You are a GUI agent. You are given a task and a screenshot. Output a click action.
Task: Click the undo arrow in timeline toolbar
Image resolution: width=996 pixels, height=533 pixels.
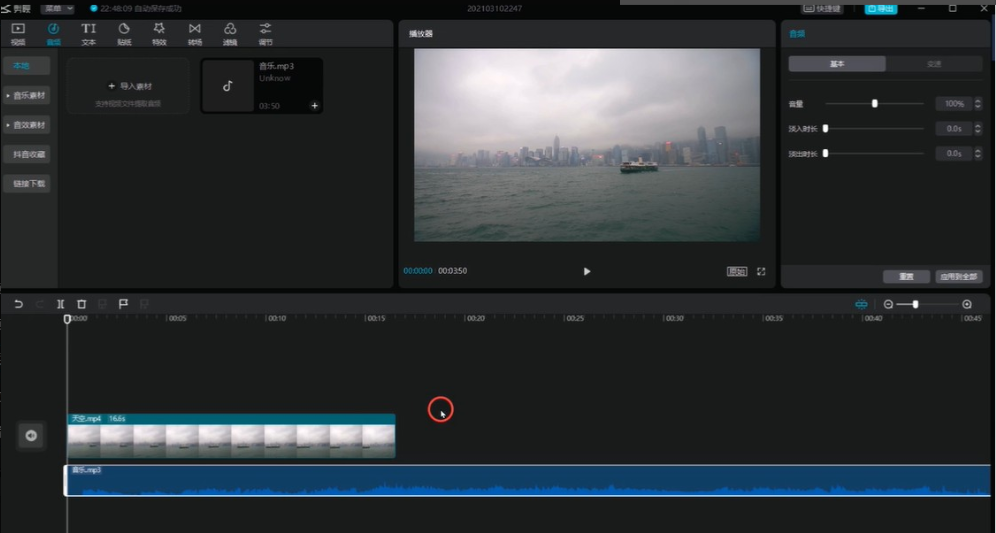click(18, 304)
